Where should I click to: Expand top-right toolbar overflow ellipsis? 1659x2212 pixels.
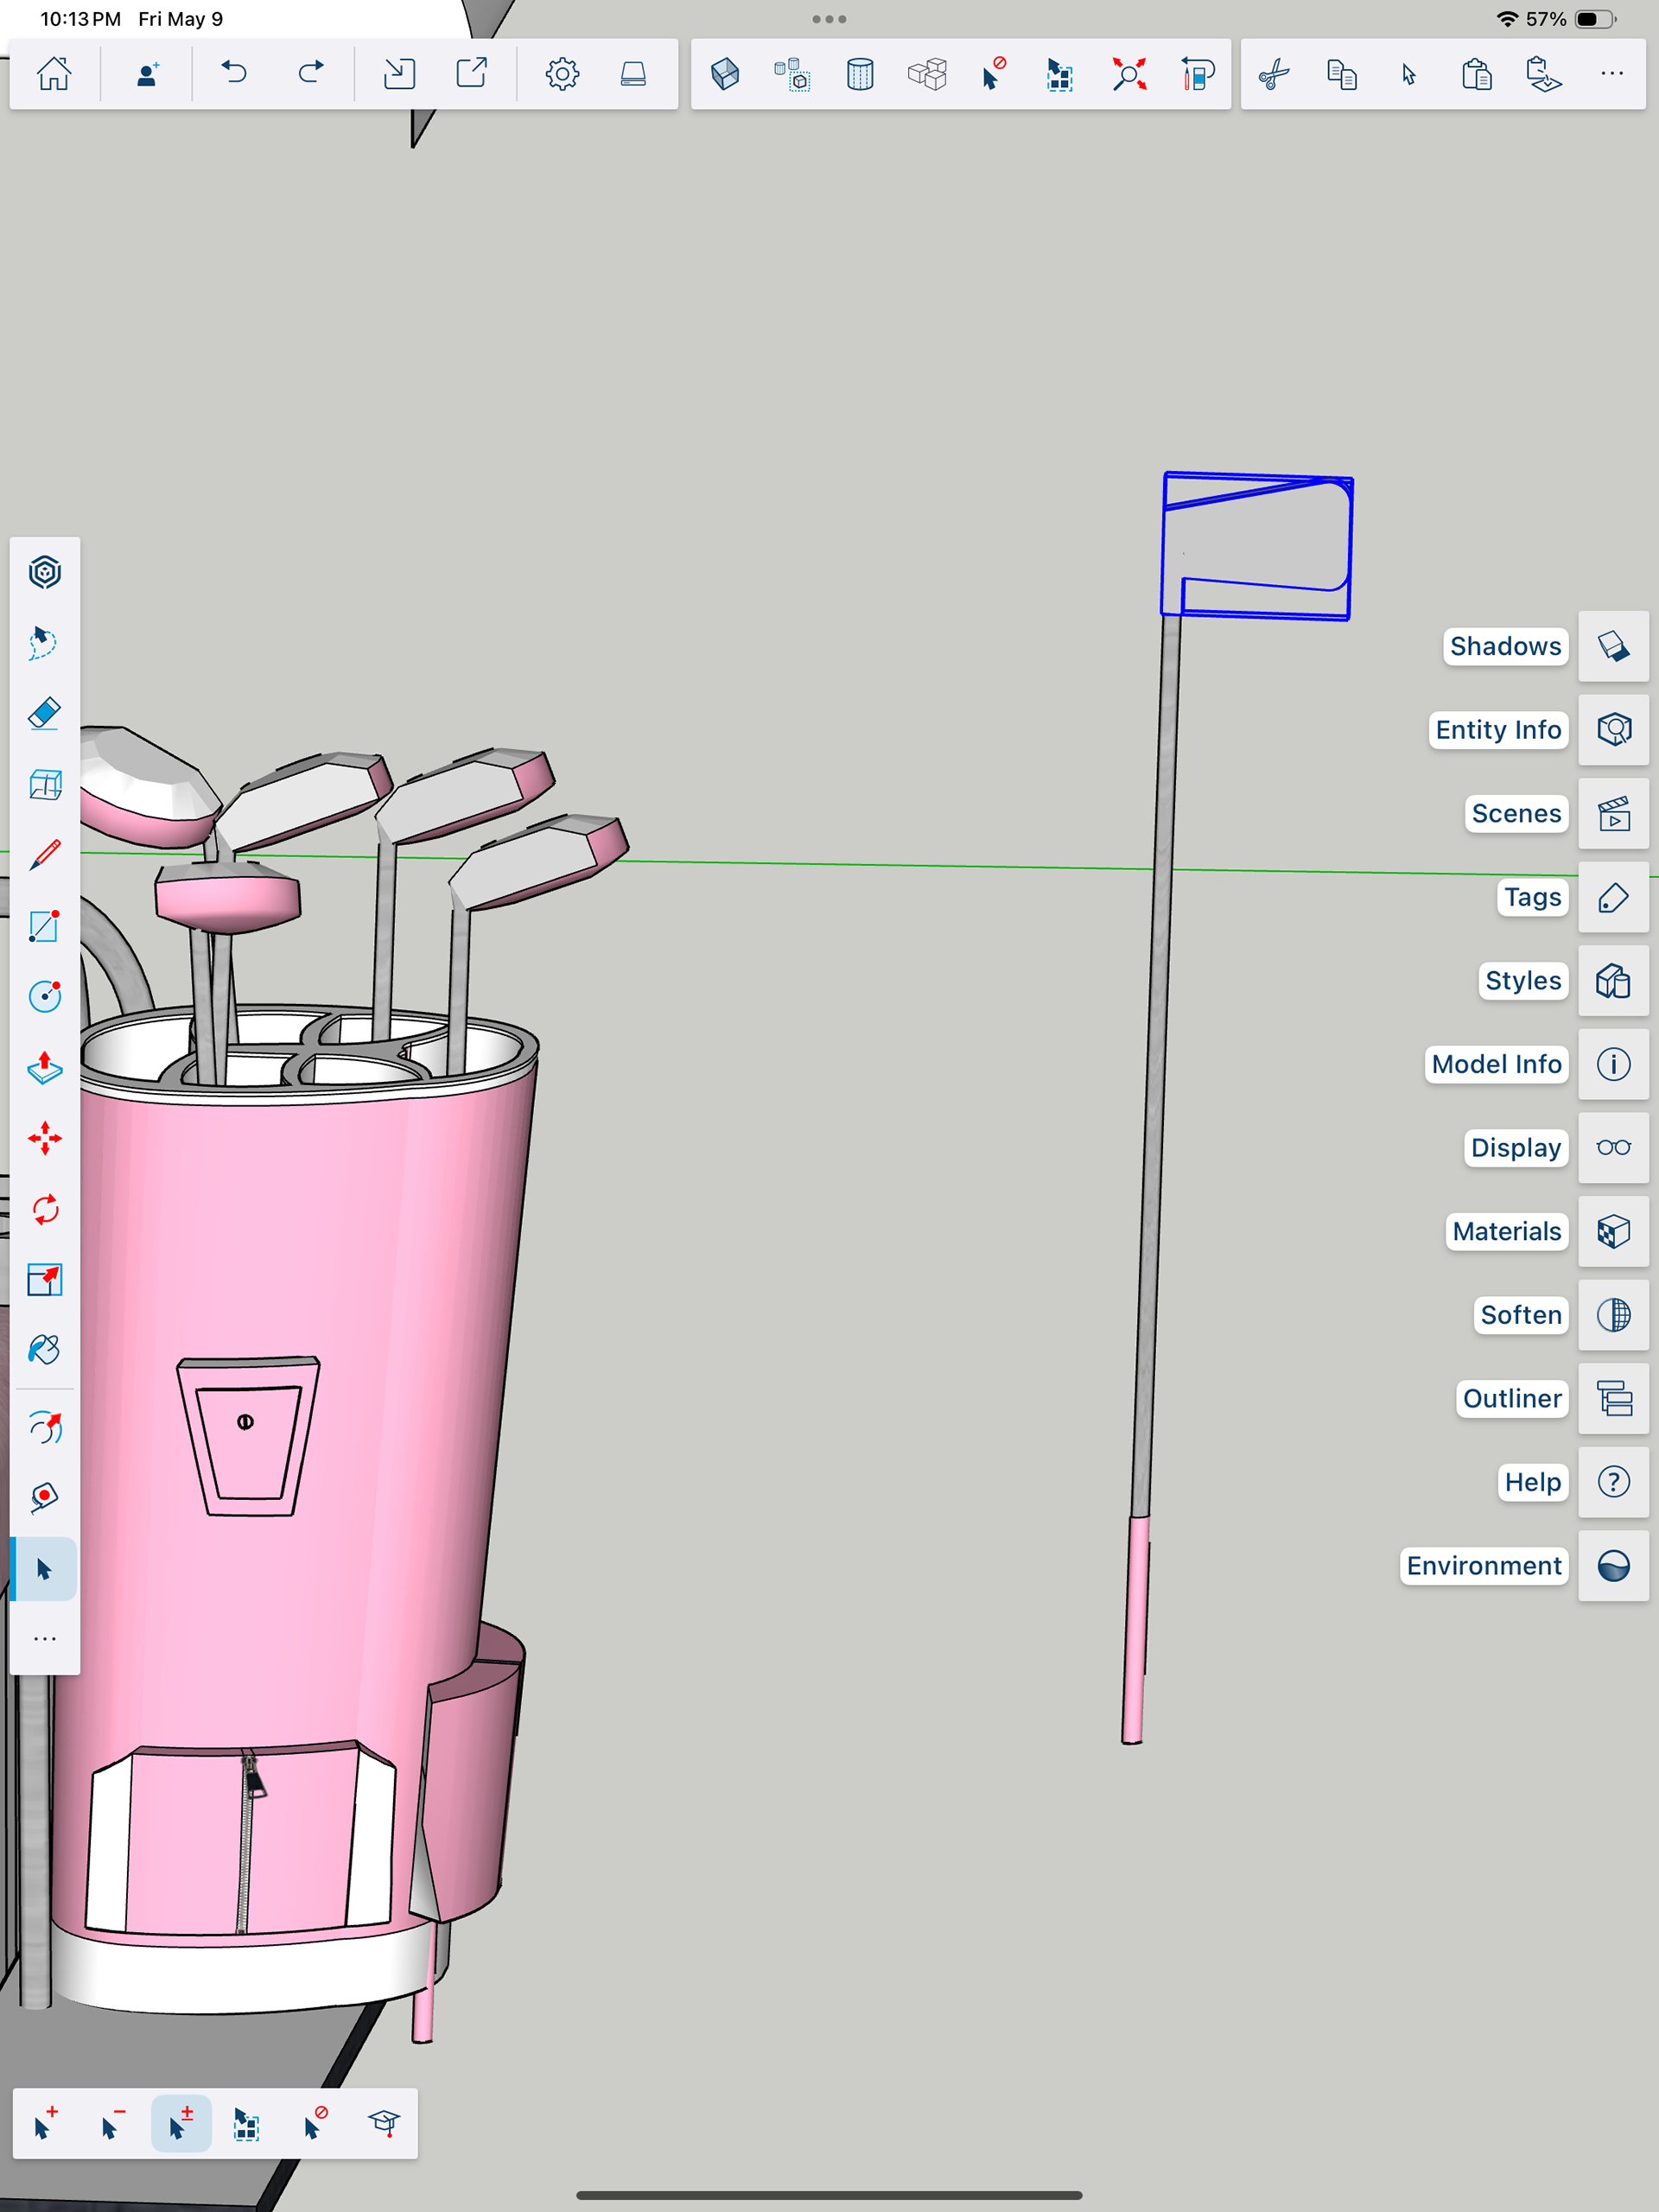(x=1611, y=74)
